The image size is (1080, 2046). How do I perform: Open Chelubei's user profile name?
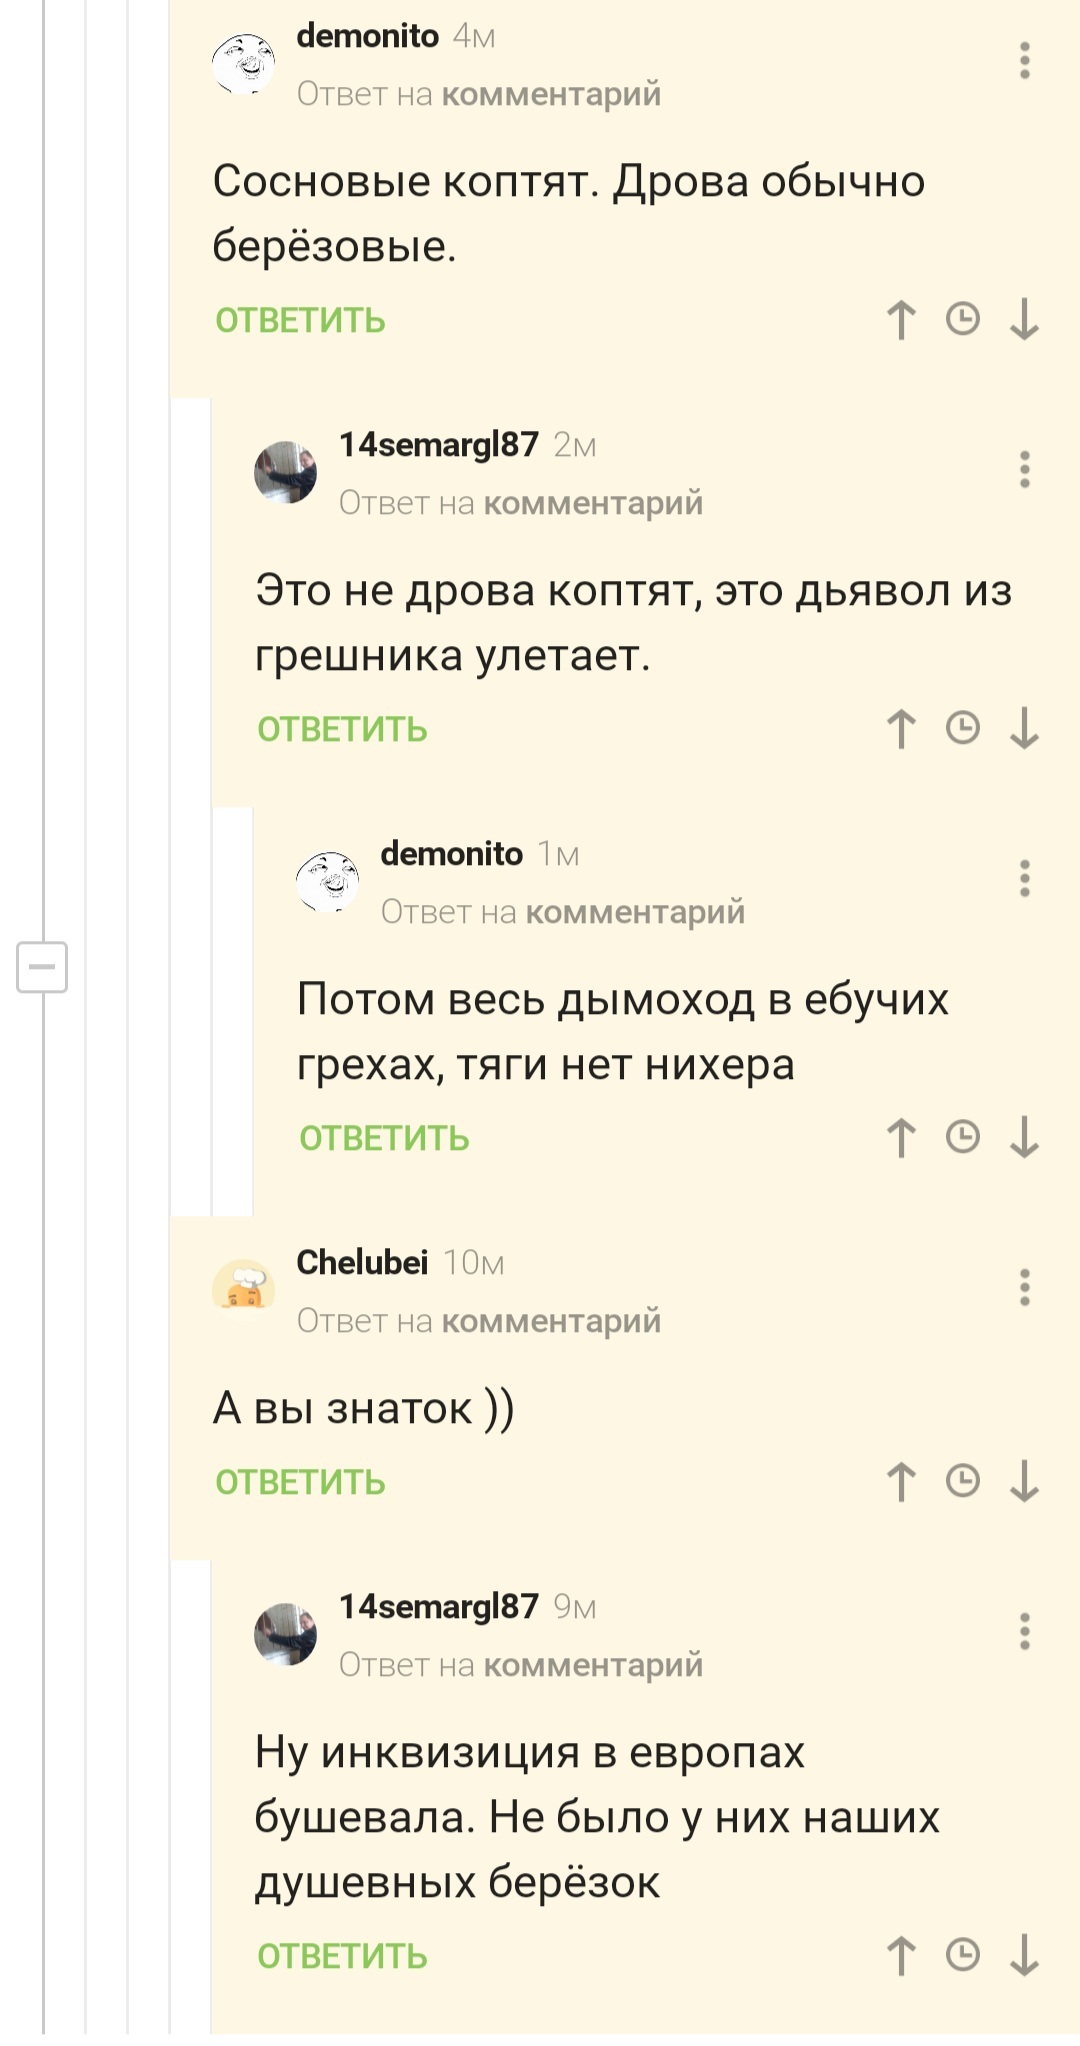tap(362, 1263)
